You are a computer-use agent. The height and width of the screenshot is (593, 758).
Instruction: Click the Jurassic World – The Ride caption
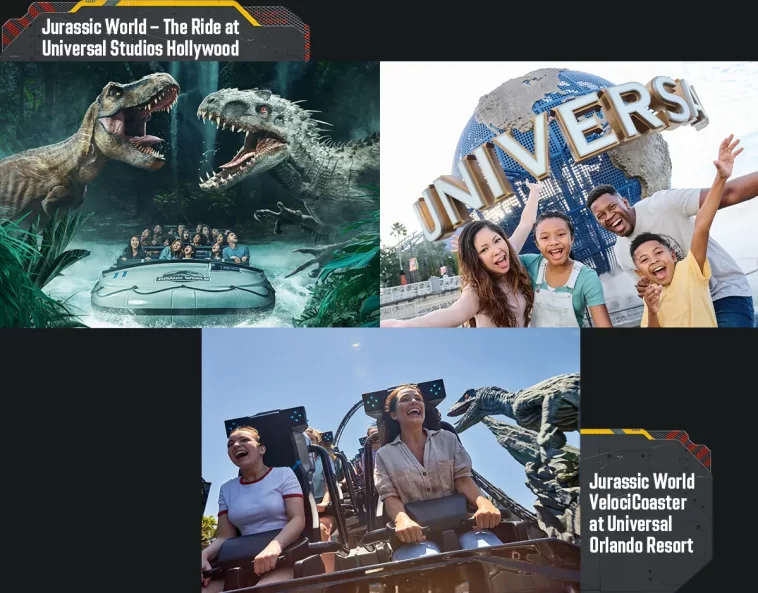pyautogui.click(x=140, y=37)
